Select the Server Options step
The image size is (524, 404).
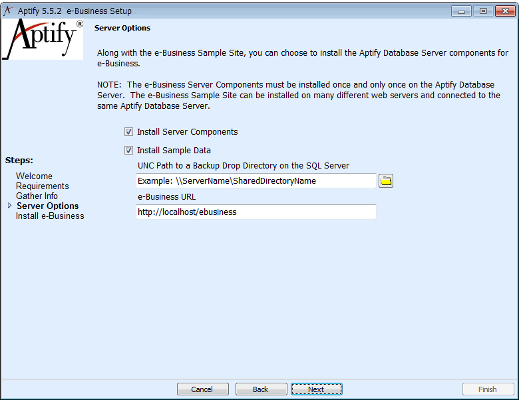(47, 206)
